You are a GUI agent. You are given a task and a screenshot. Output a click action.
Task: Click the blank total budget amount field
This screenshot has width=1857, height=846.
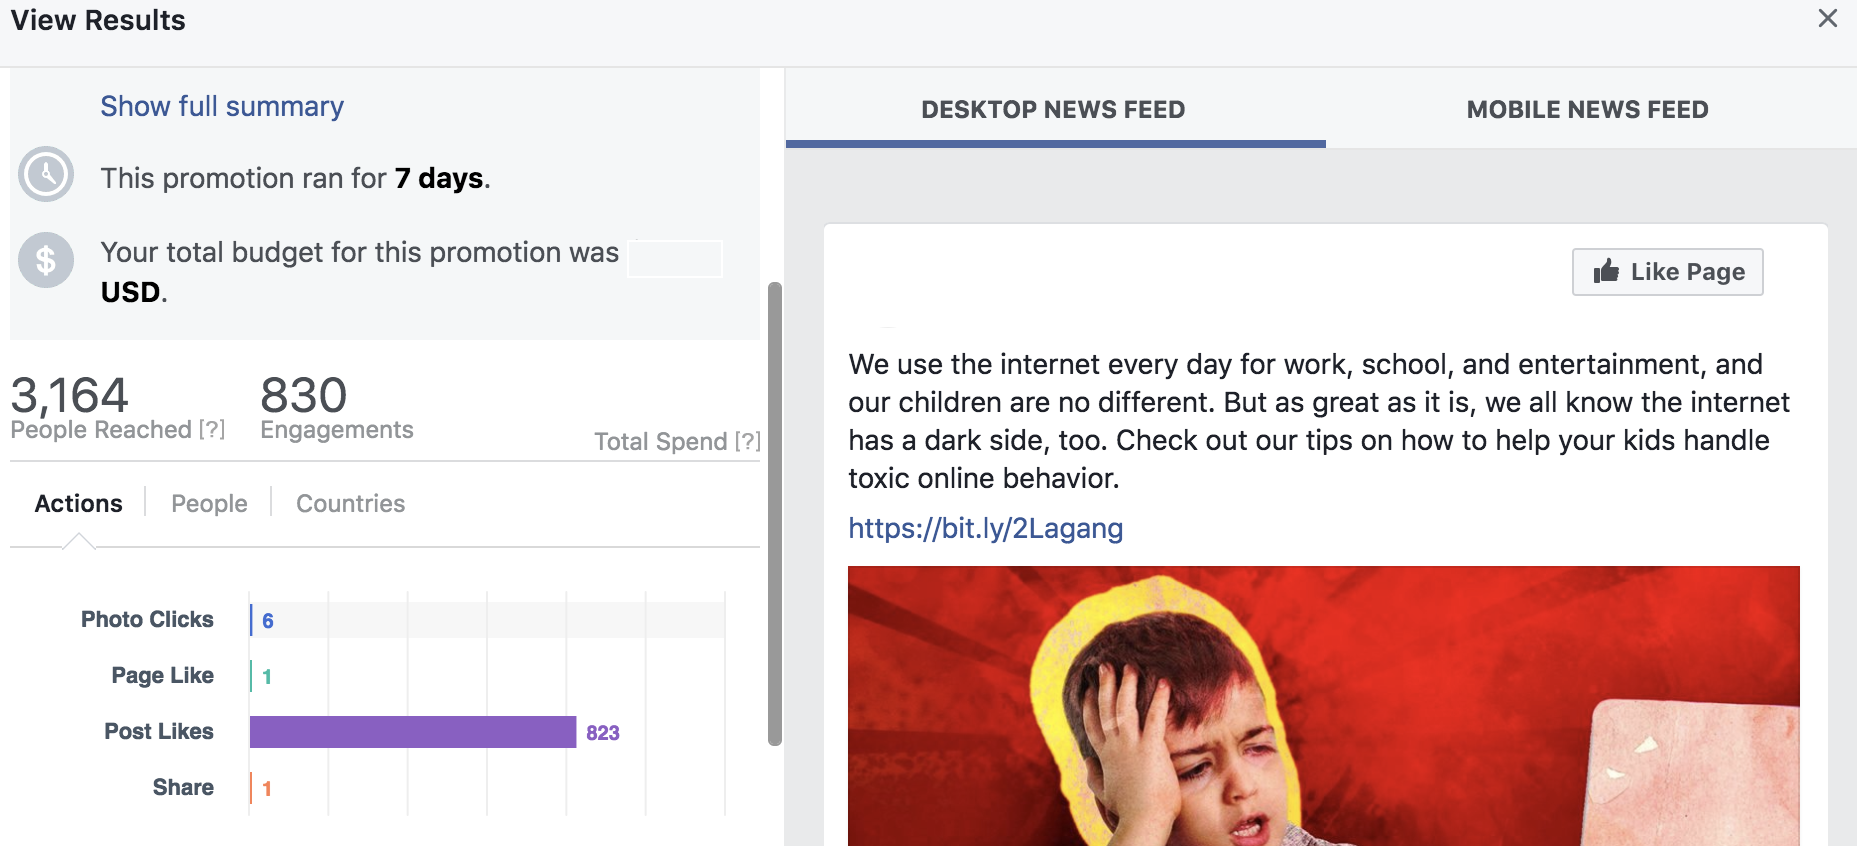(x=675, y=258)
